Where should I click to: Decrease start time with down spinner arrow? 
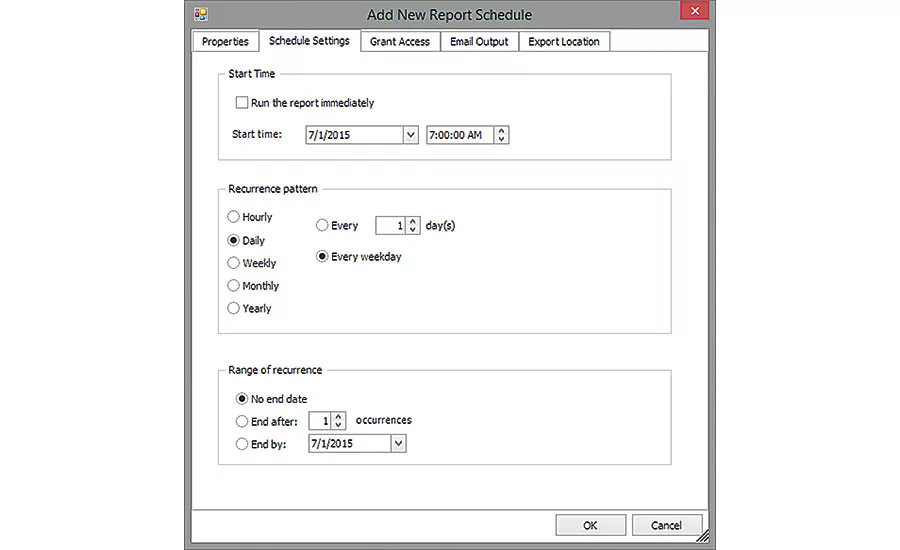tap(501, 139)
